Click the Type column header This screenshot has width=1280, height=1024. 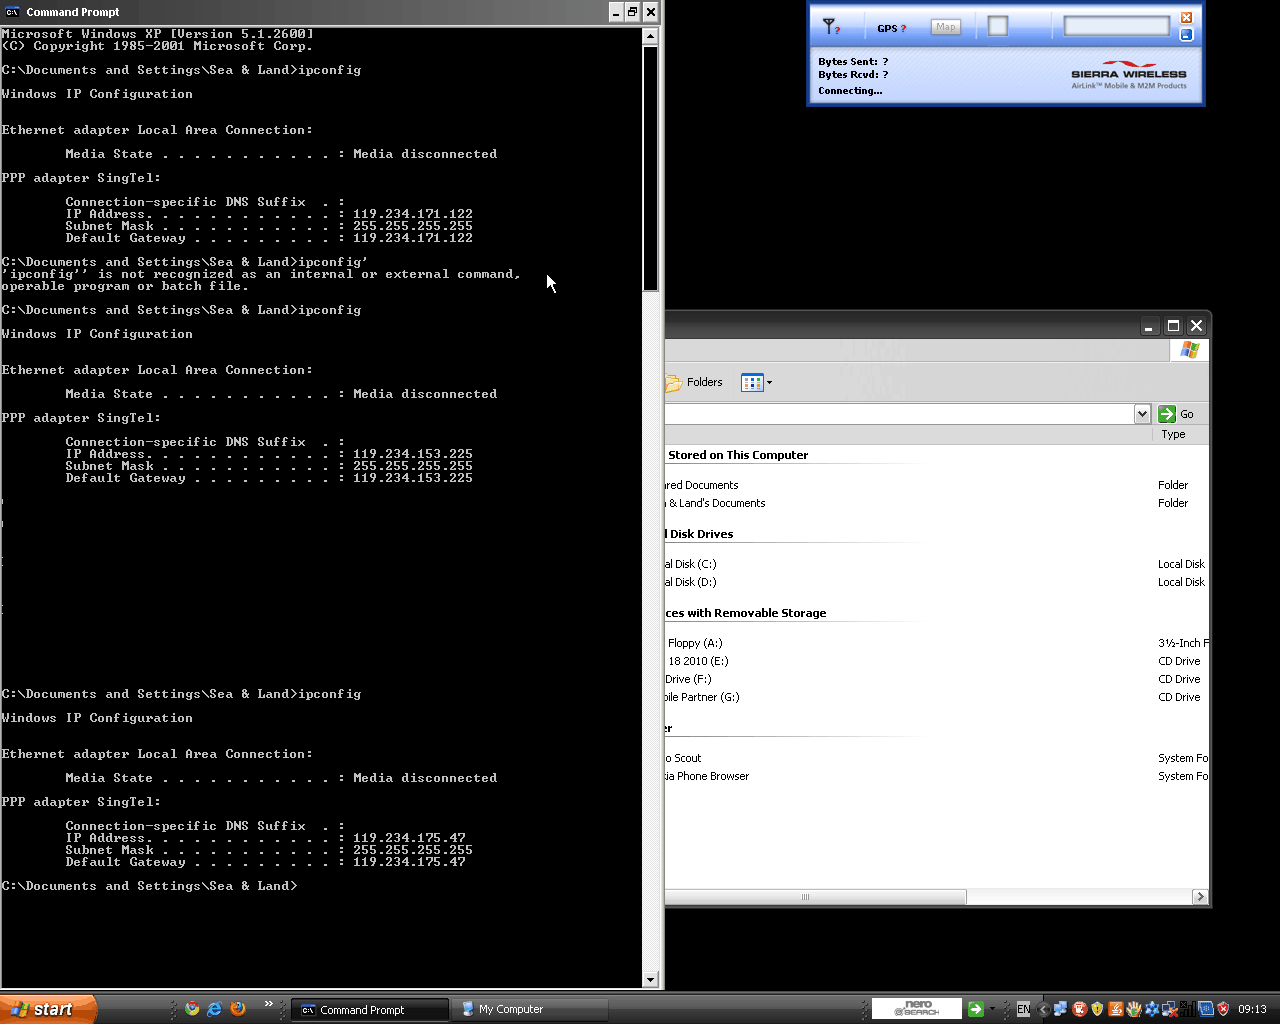[1173, 434]
